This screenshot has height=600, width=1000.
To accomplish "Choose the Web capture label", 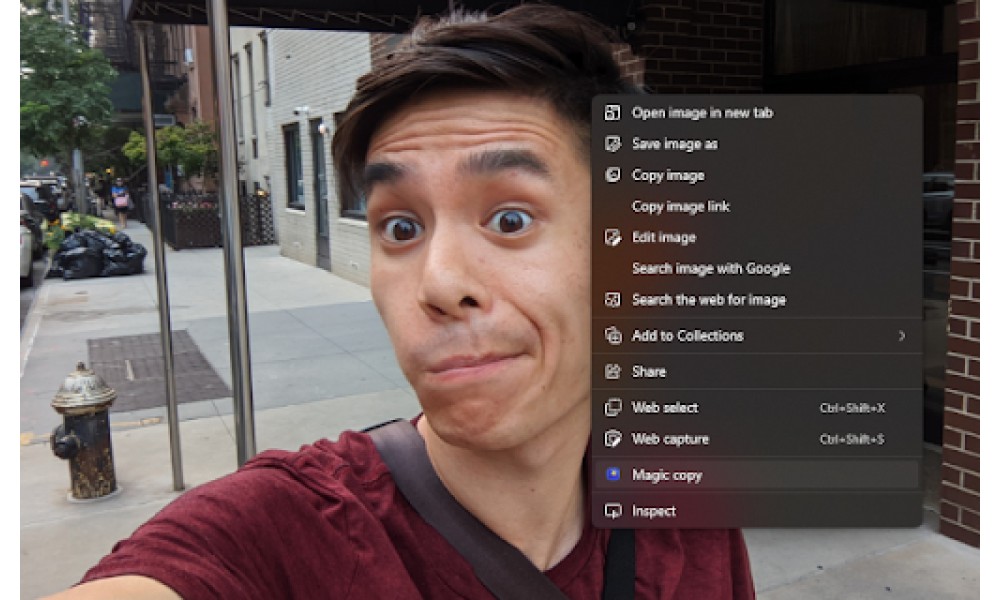I will coord(670,439).
